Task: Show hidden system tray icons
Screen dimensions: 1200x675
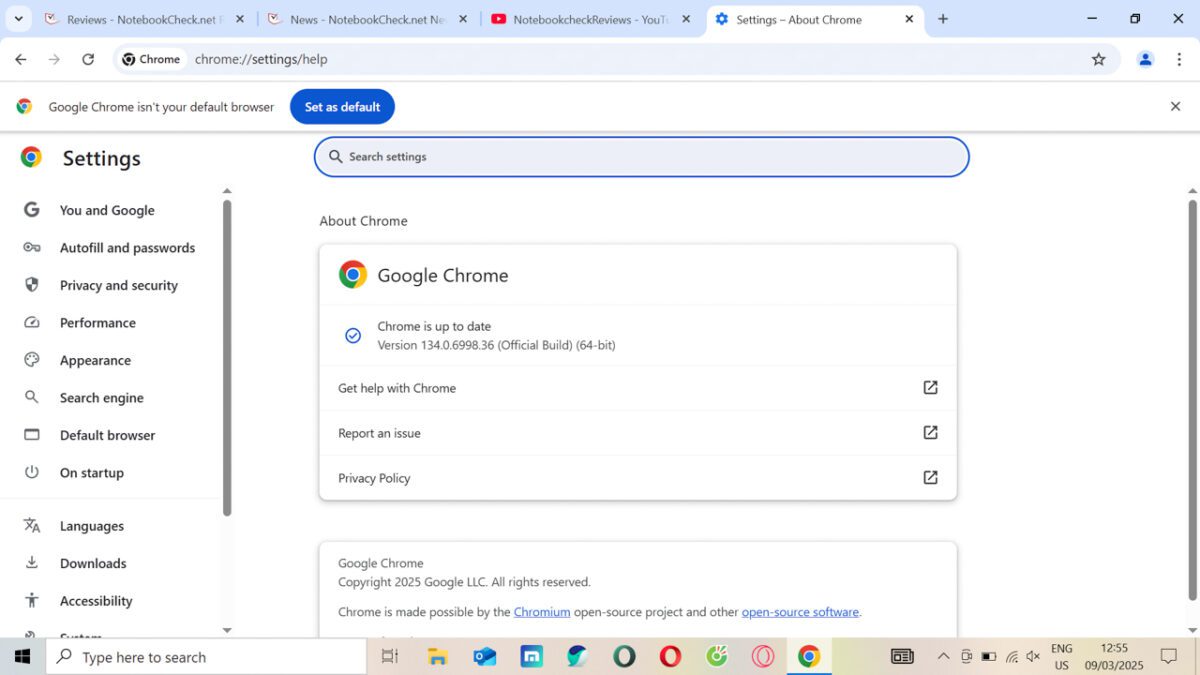Action: [943, 657]
